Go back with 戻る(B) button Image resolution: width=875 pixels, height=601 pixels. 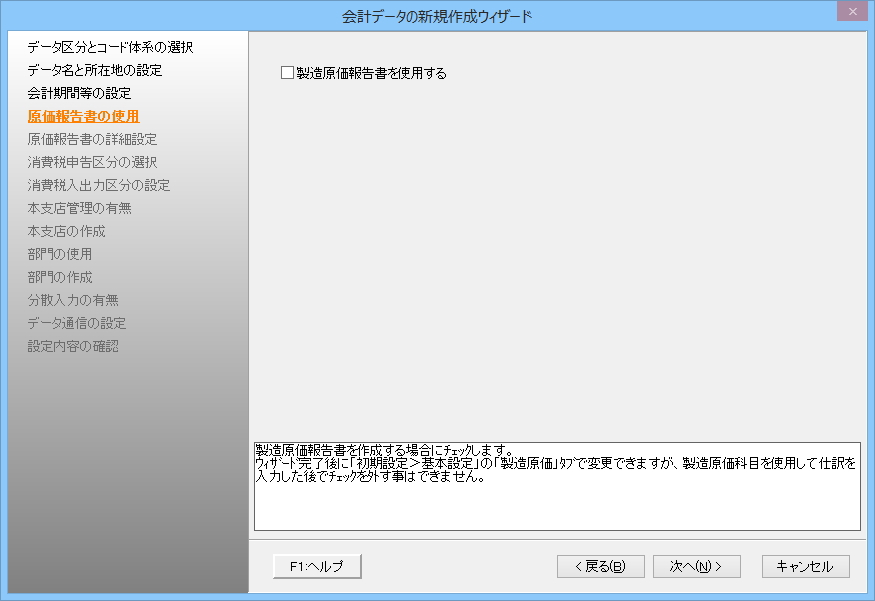(601, 566)
